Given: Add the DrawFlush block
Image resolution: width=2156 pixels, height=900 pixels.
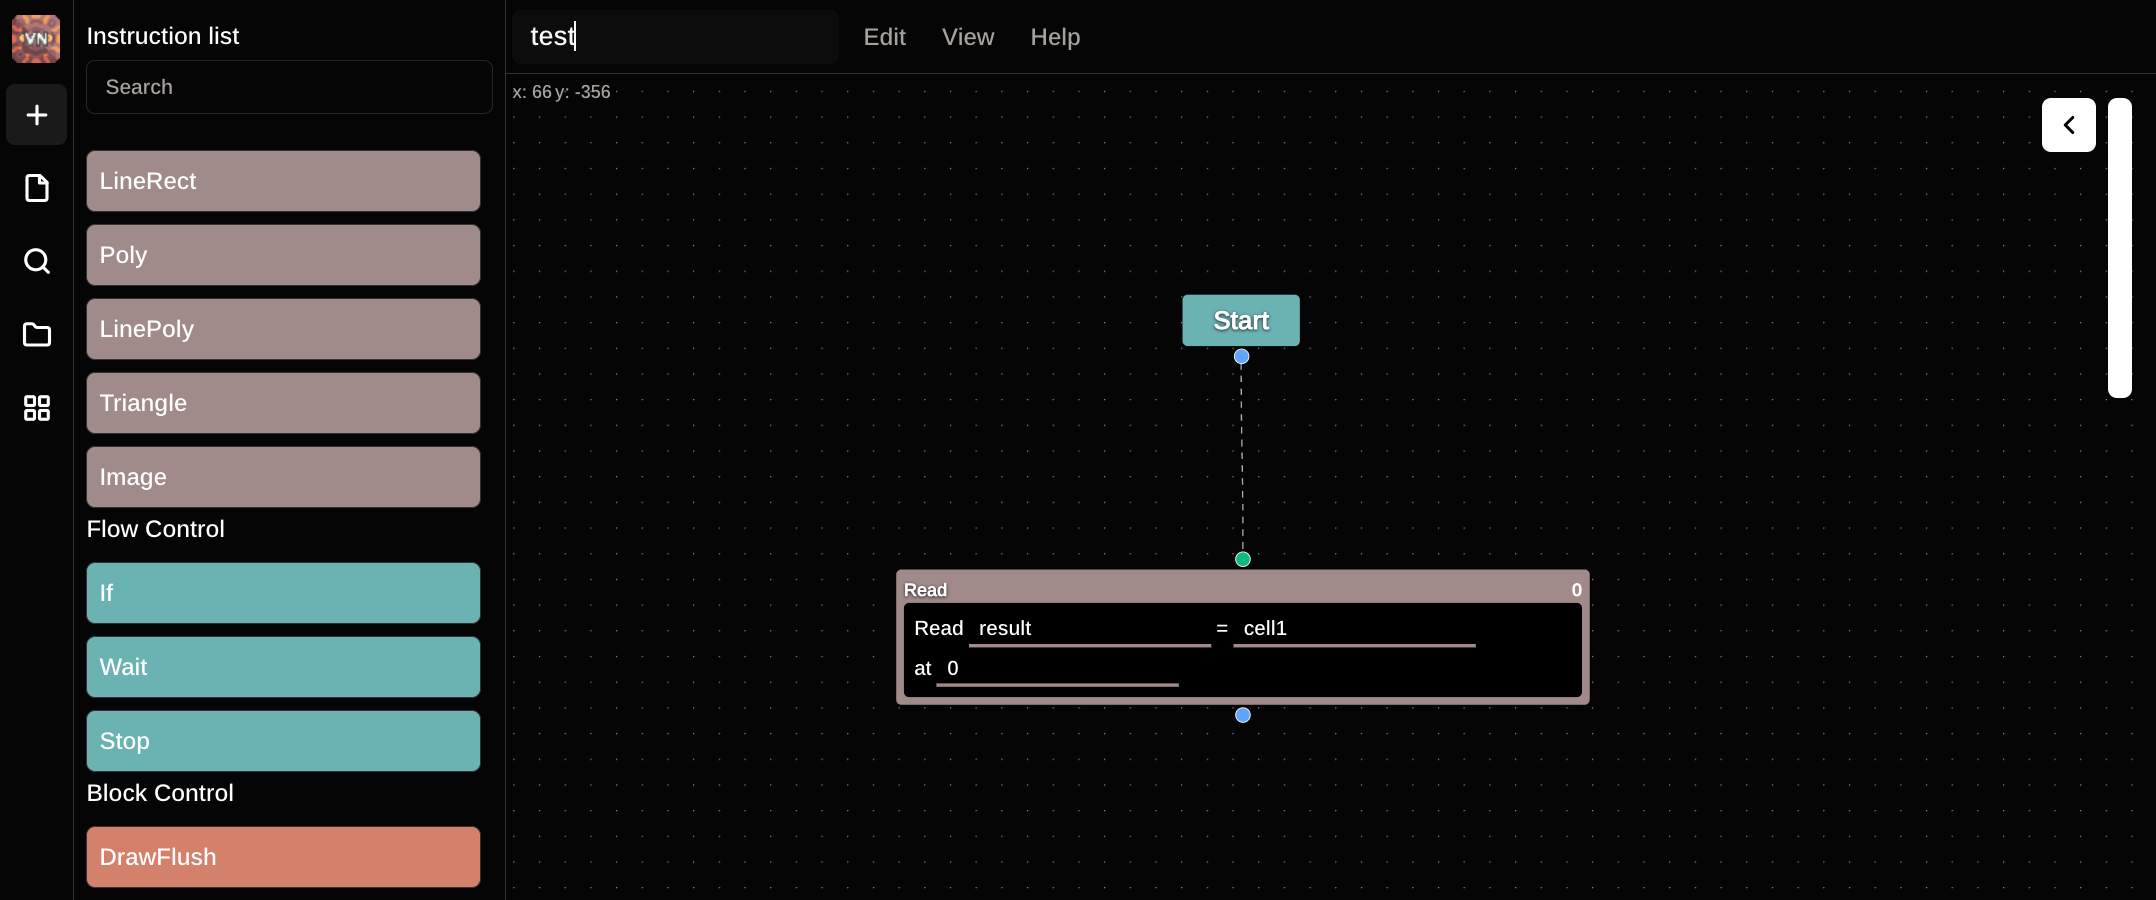Looking at the screenshot, I should [283, 857].
